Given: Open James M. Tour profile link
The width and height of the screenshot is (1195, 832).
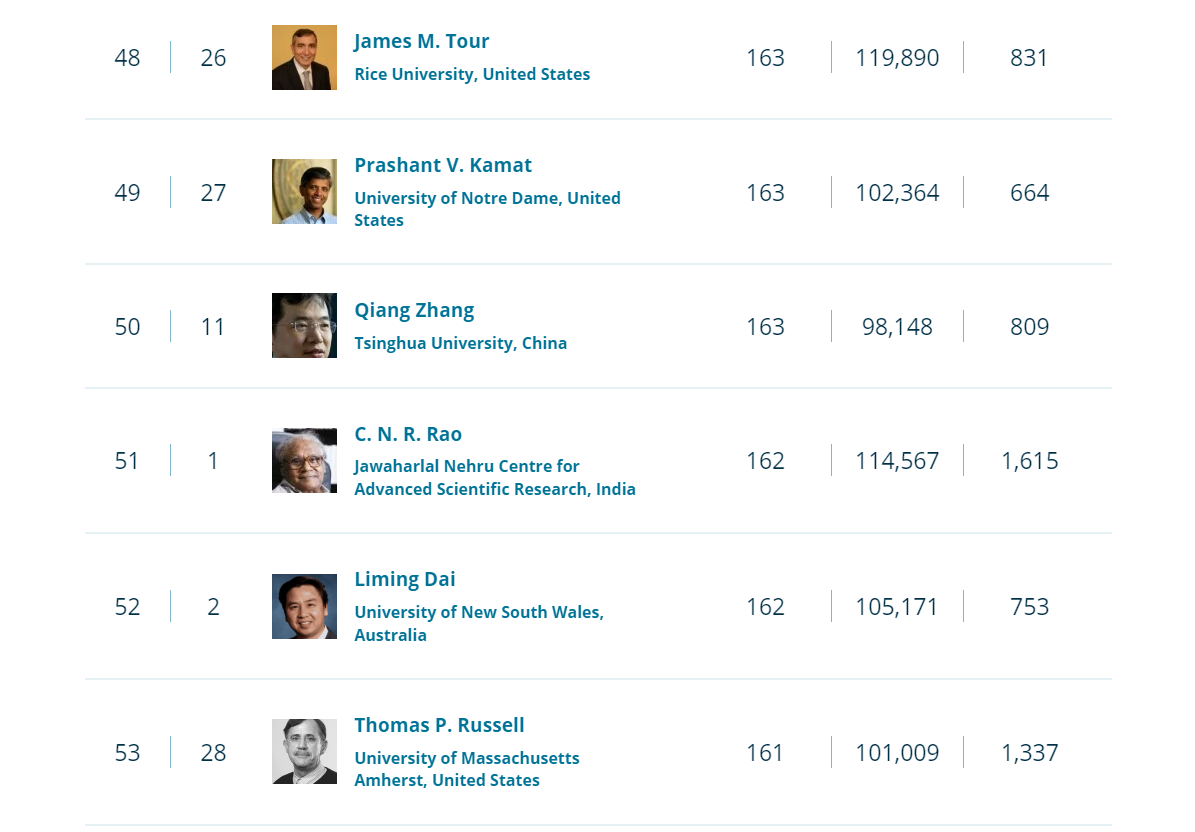Looking at the screenshot, I should point(421,41).
